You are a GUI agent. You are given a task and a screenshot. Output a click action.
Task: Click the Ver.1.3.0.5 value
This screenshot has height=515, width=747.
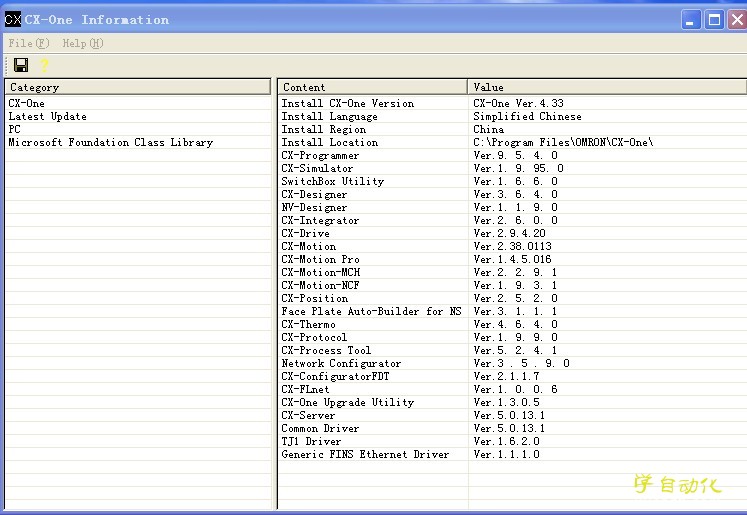pyautogui.click(x=506, y=403)
